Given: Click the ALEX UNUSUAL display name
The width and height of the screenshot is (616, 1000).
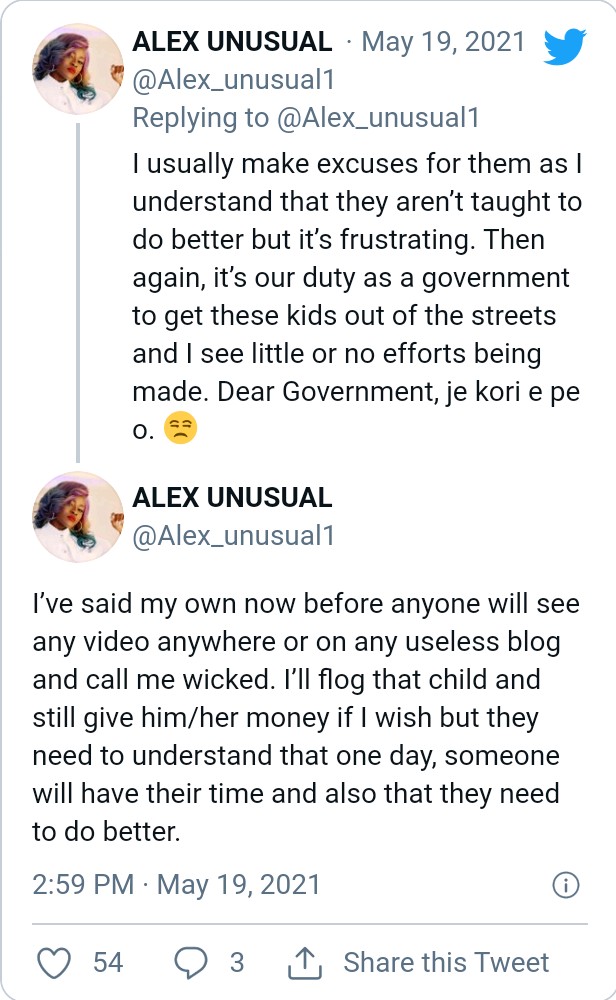Looking at the screenshot, I should (231, 42).
